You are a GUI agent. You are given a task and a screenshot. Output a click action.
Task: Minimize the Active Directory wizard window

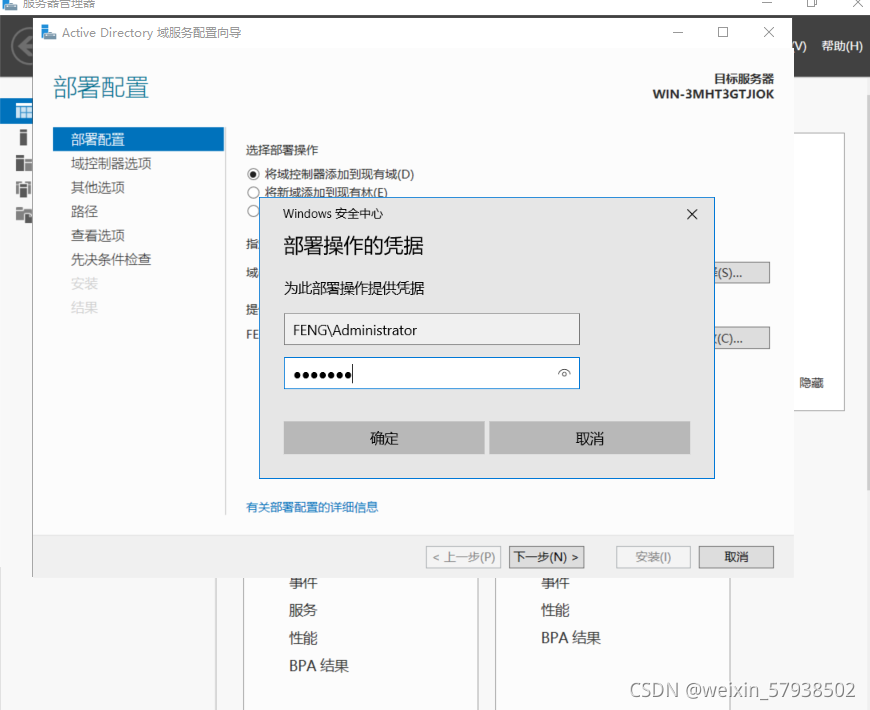pos(677,32)
